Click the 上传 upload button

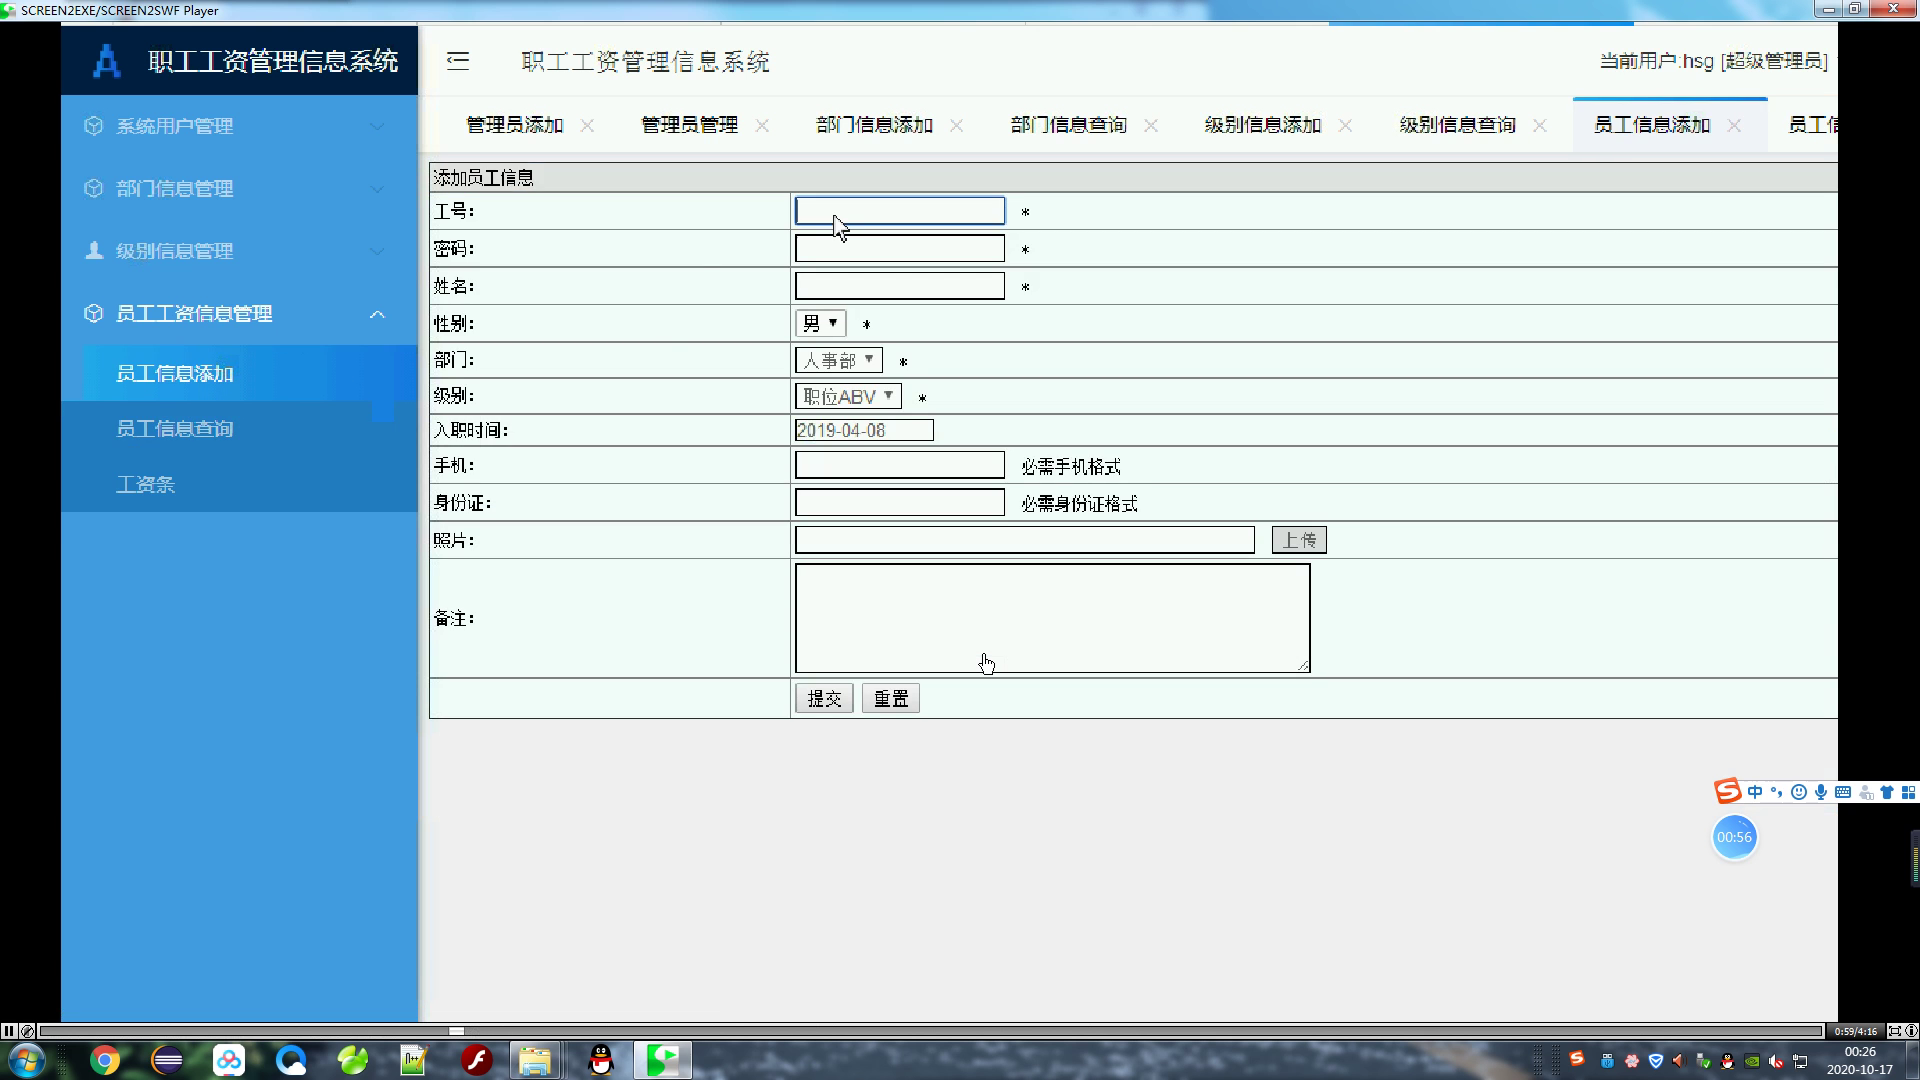click(1299, 540)
